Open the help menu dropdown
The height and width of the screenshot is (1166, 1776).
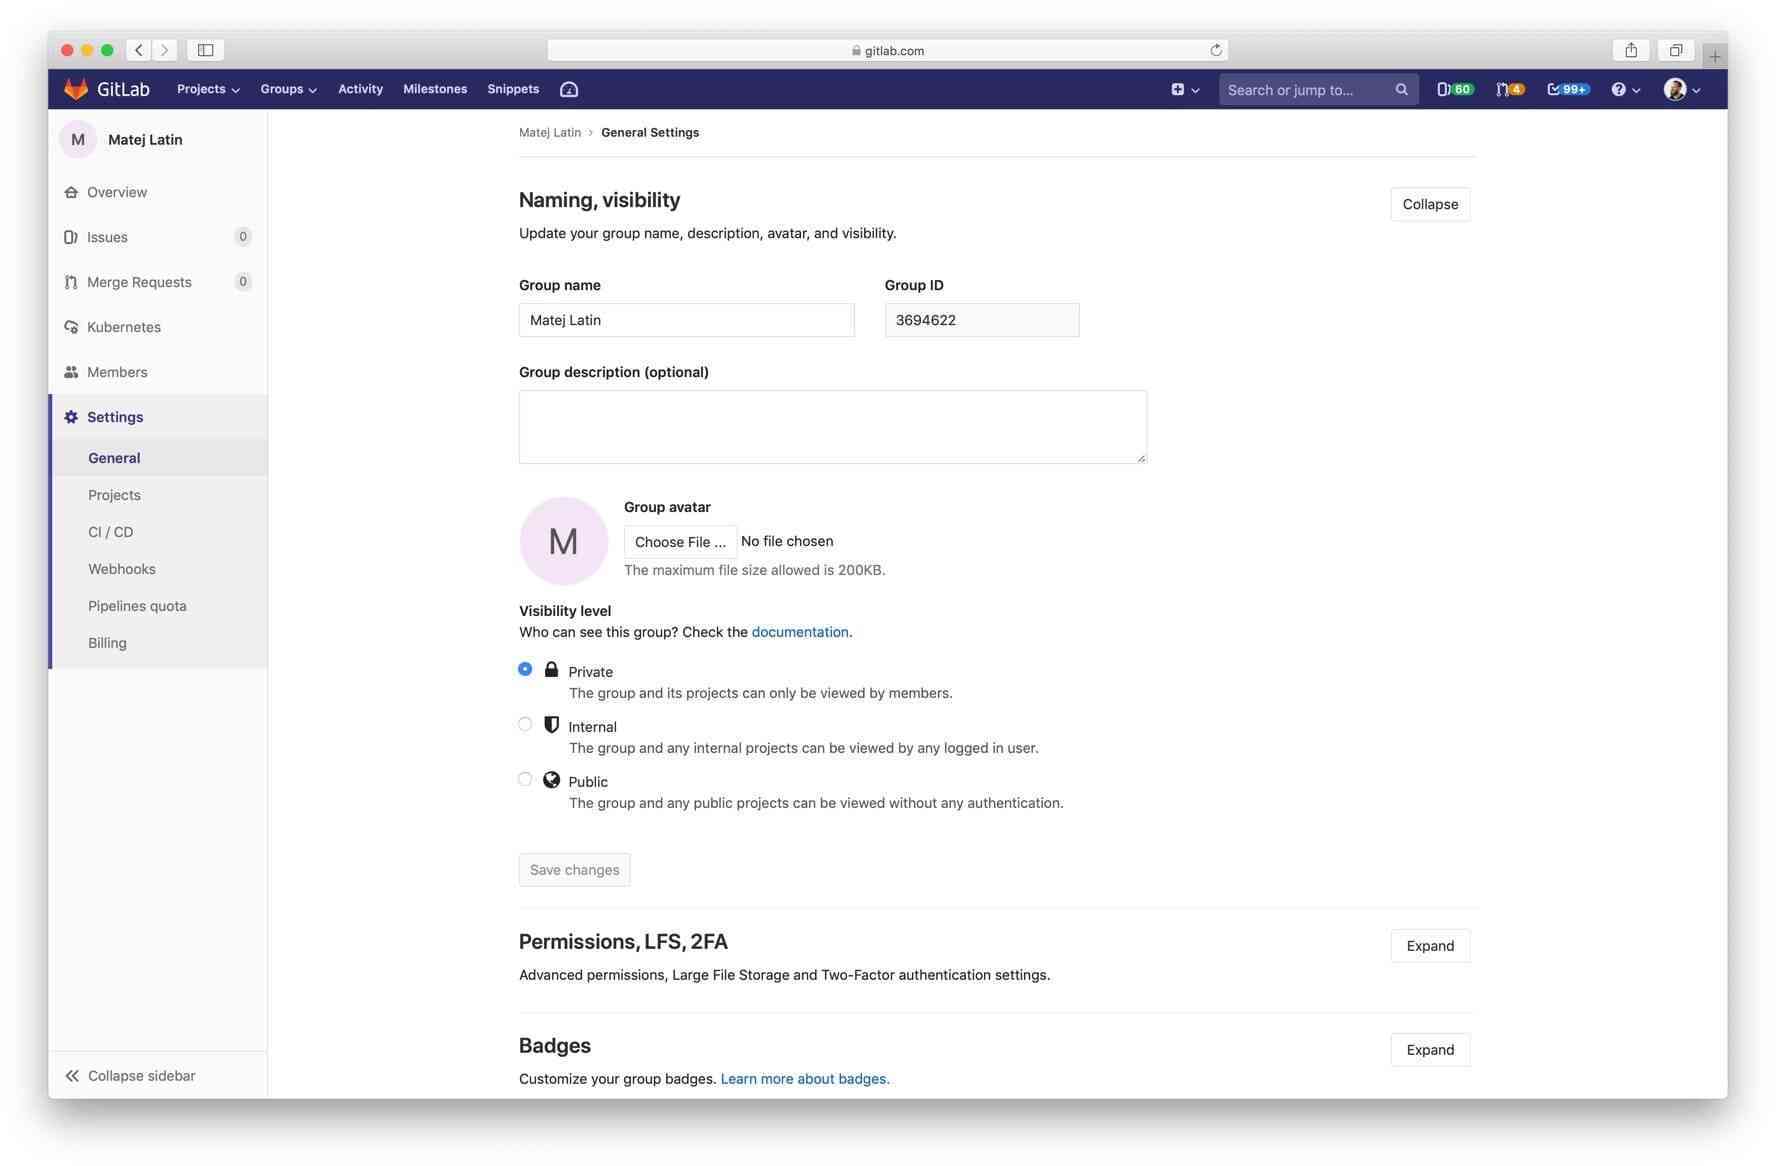[1623, 89]
